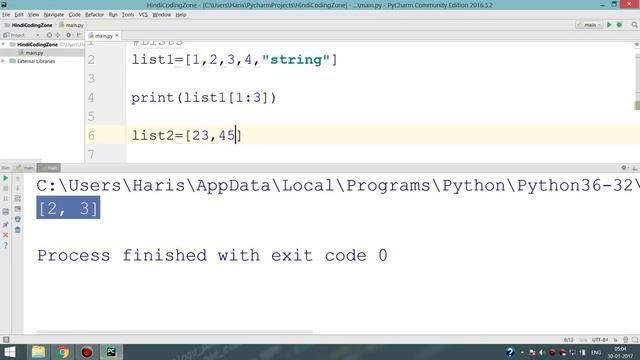The height and width of the screenshot is (360, 640).
Task: Select the first main tab in Run panel
Action: [25, 168]
